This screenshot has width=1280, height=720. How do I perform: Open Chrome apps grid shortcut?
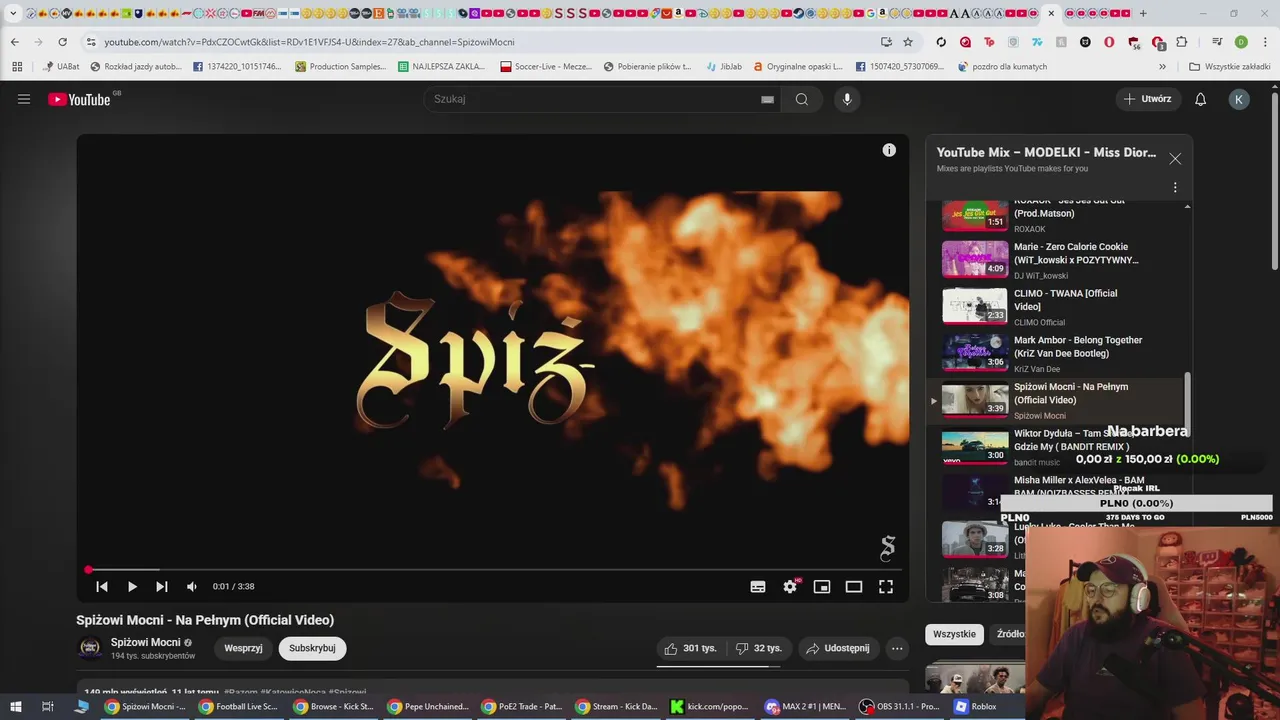(x=17, y=67)
